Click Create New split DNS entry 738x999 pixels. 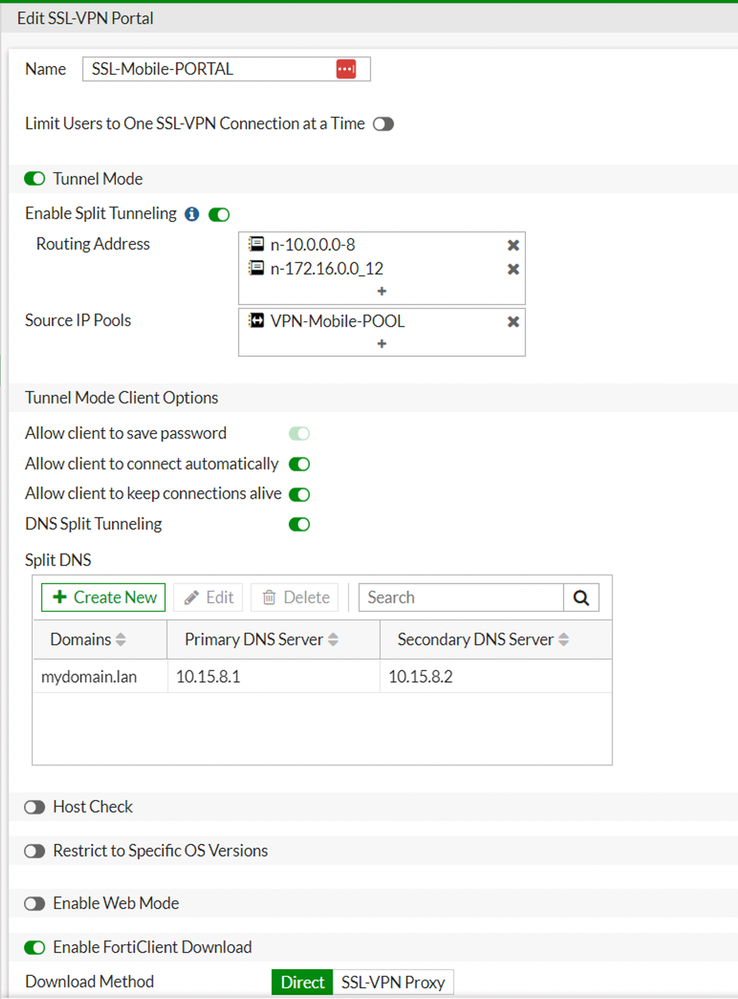(104, 598)
